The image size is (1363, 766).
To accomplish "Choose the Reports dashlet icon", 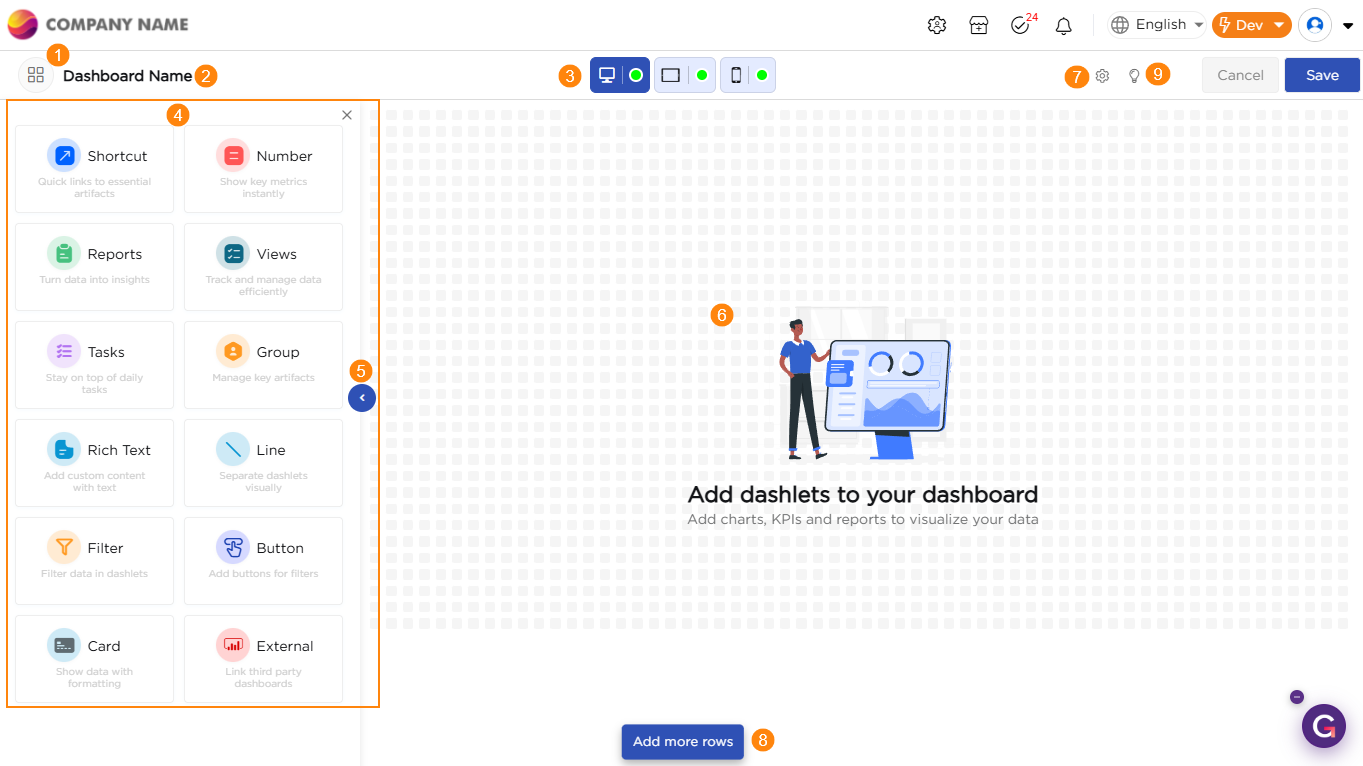I will point(64,254).
